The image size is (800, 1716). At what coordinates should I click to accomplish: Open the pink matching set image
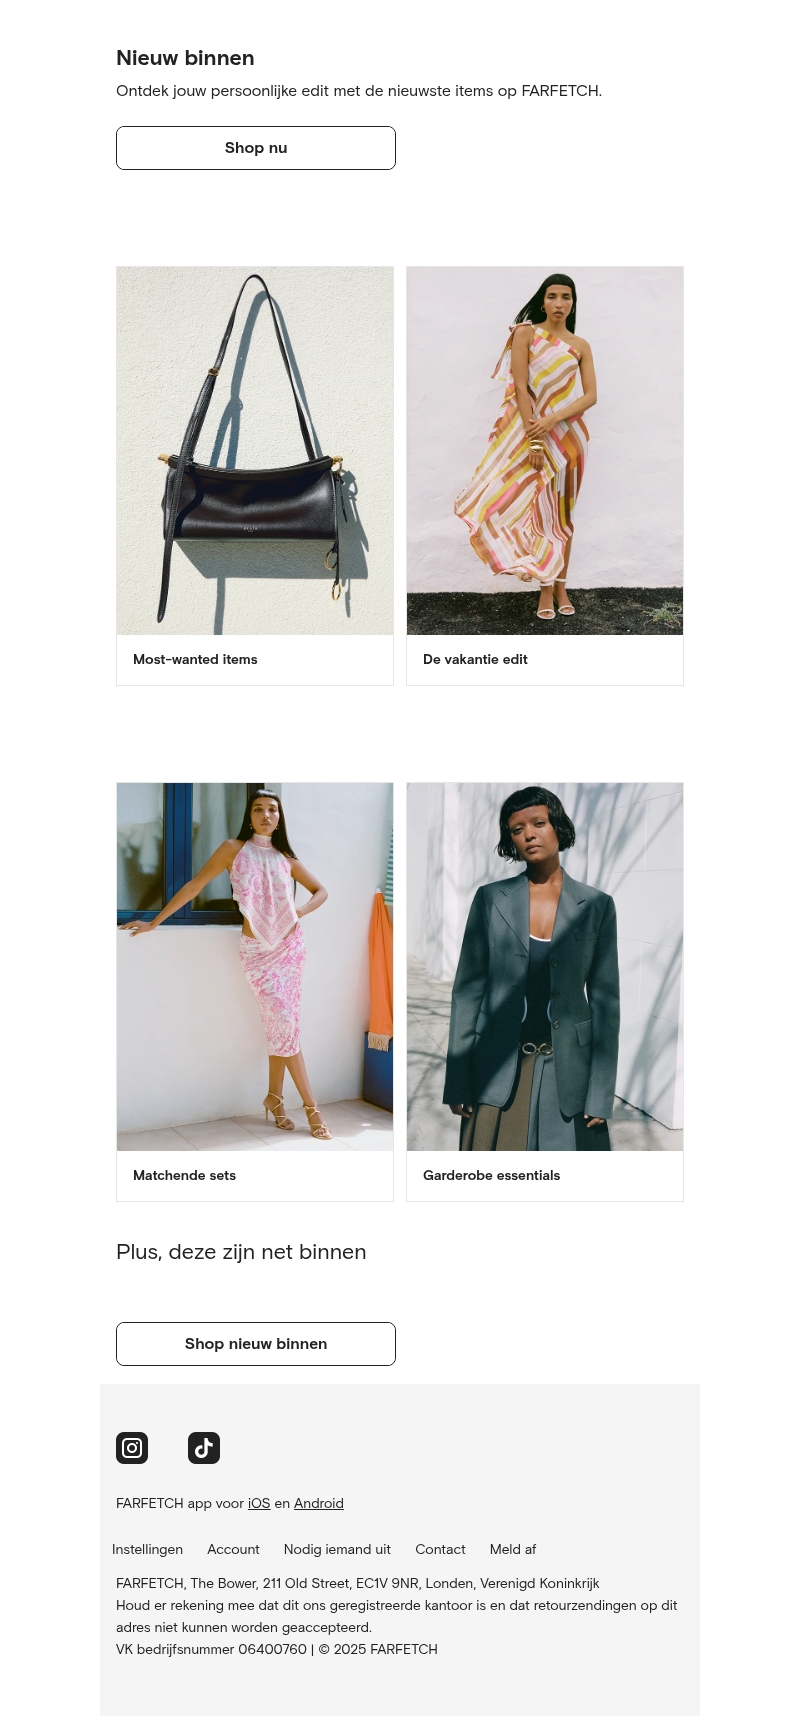click(255, 967)
